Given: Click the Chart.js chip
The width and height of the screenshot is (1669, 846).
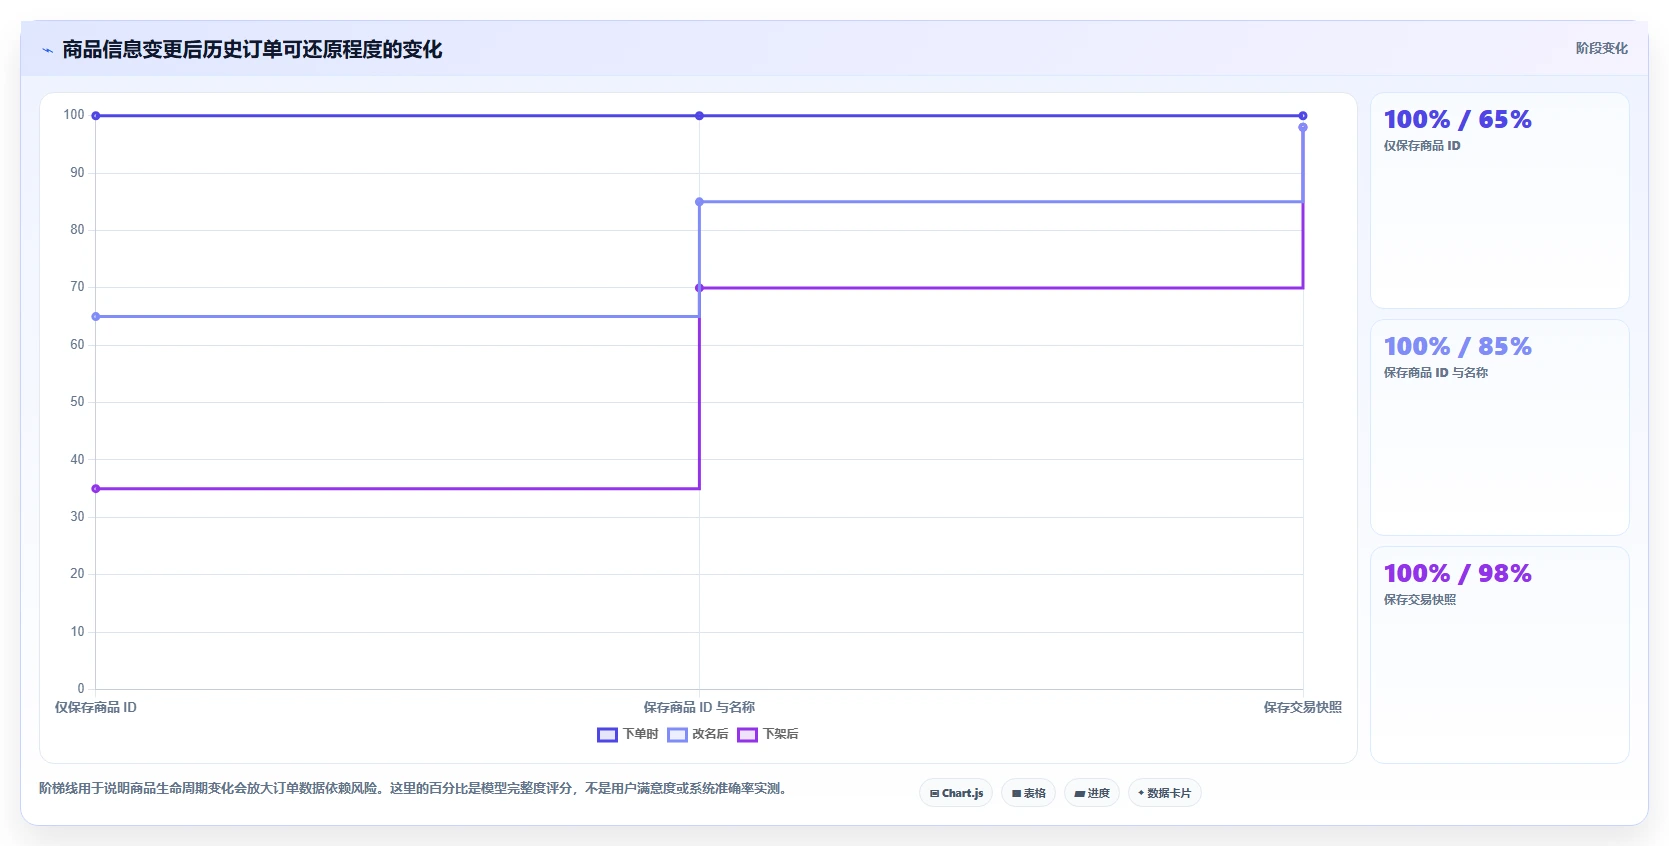Looking at the screenshot, I should [x=956, y=793].
